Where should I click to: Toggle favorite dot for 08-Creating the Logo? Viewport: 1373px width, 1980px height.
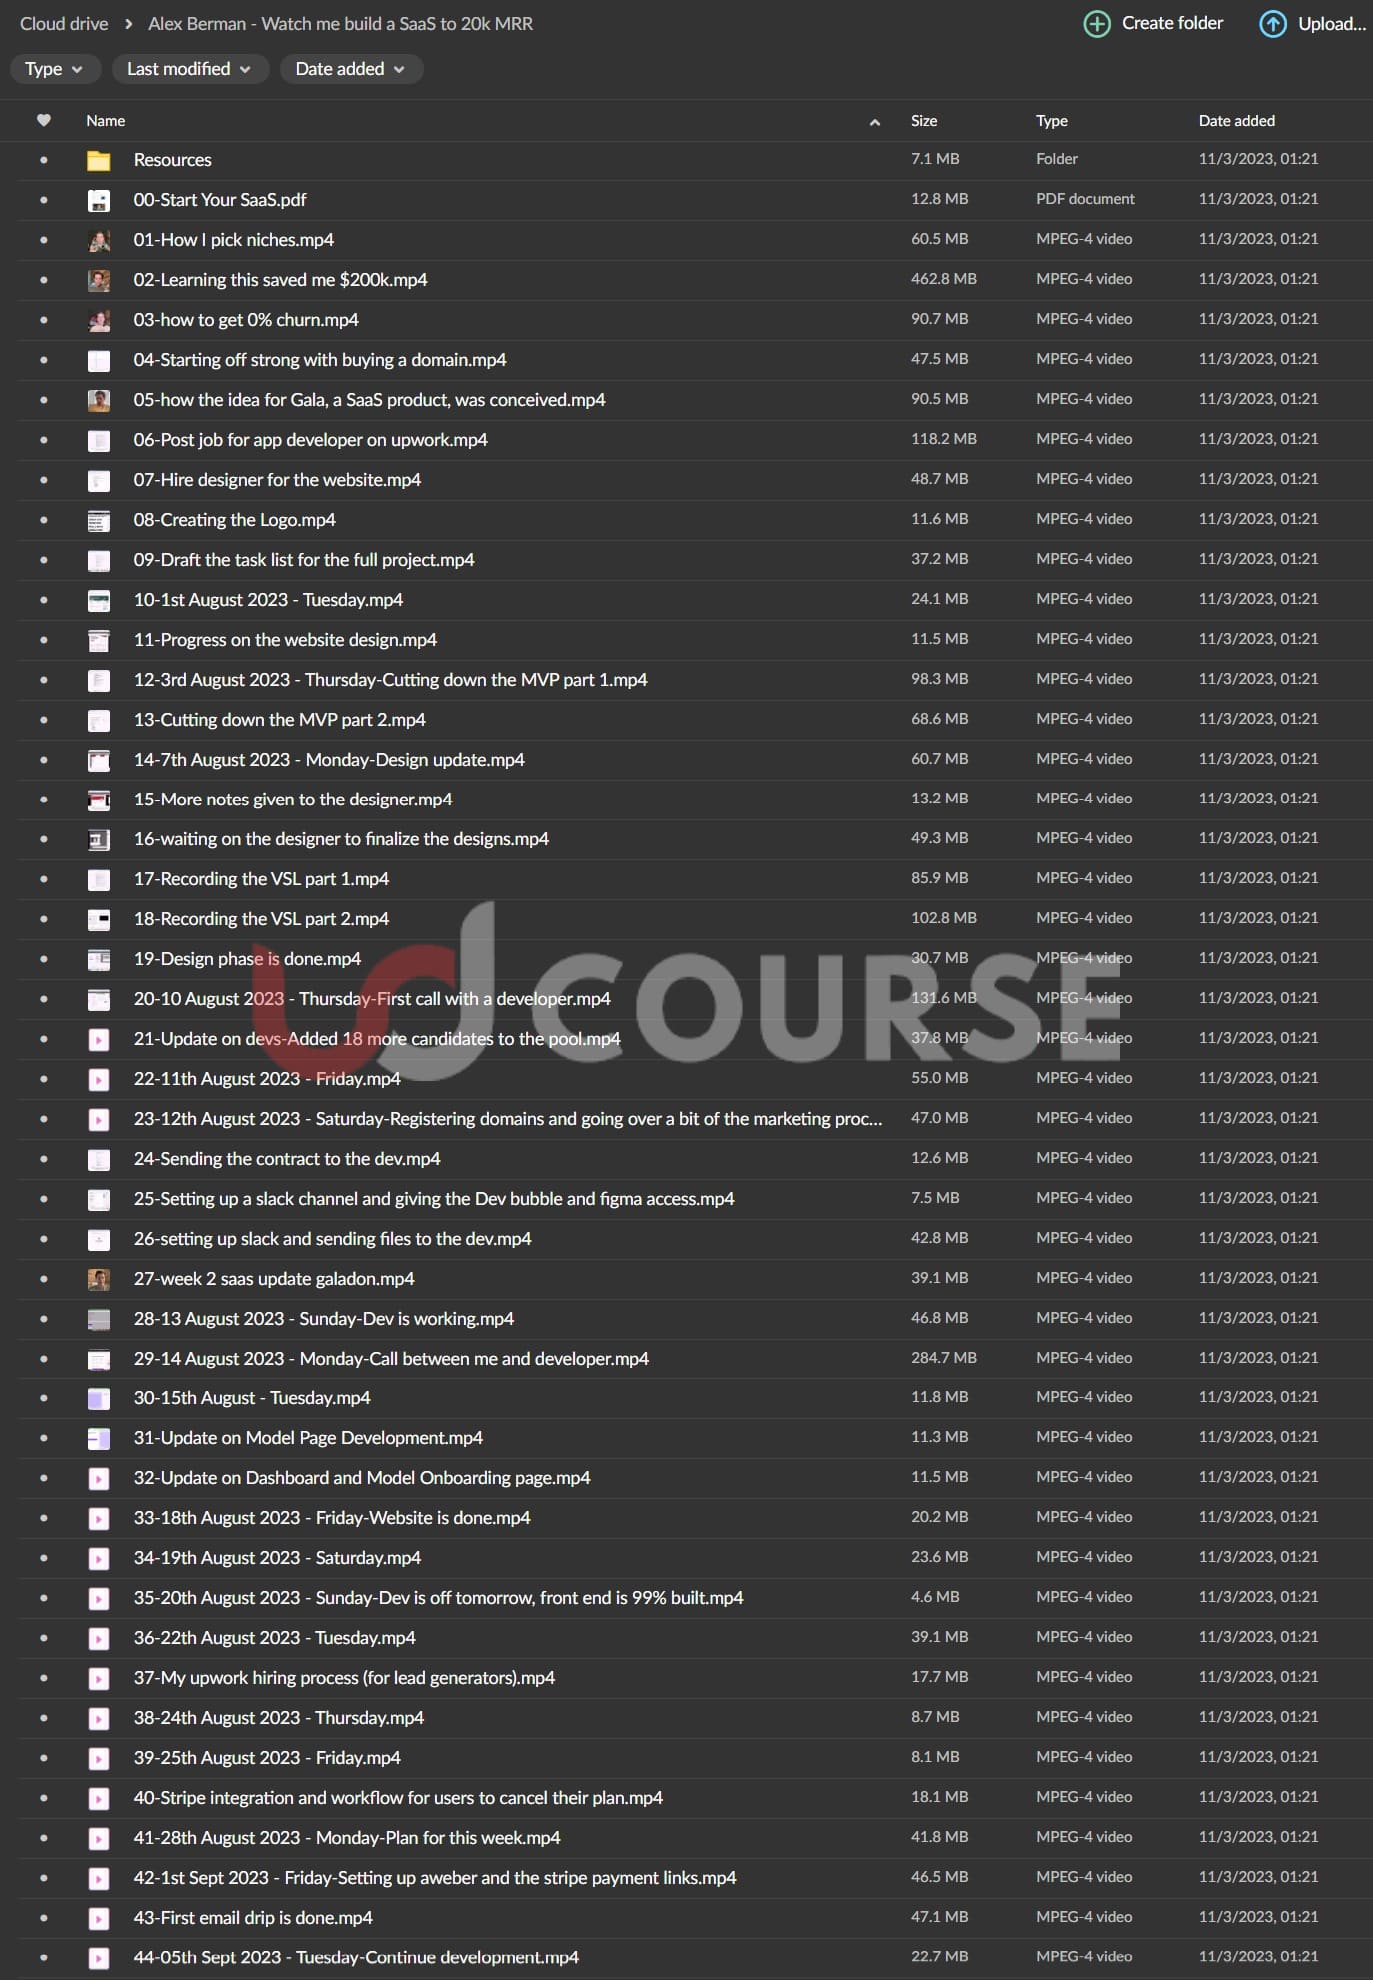(43, 520)
